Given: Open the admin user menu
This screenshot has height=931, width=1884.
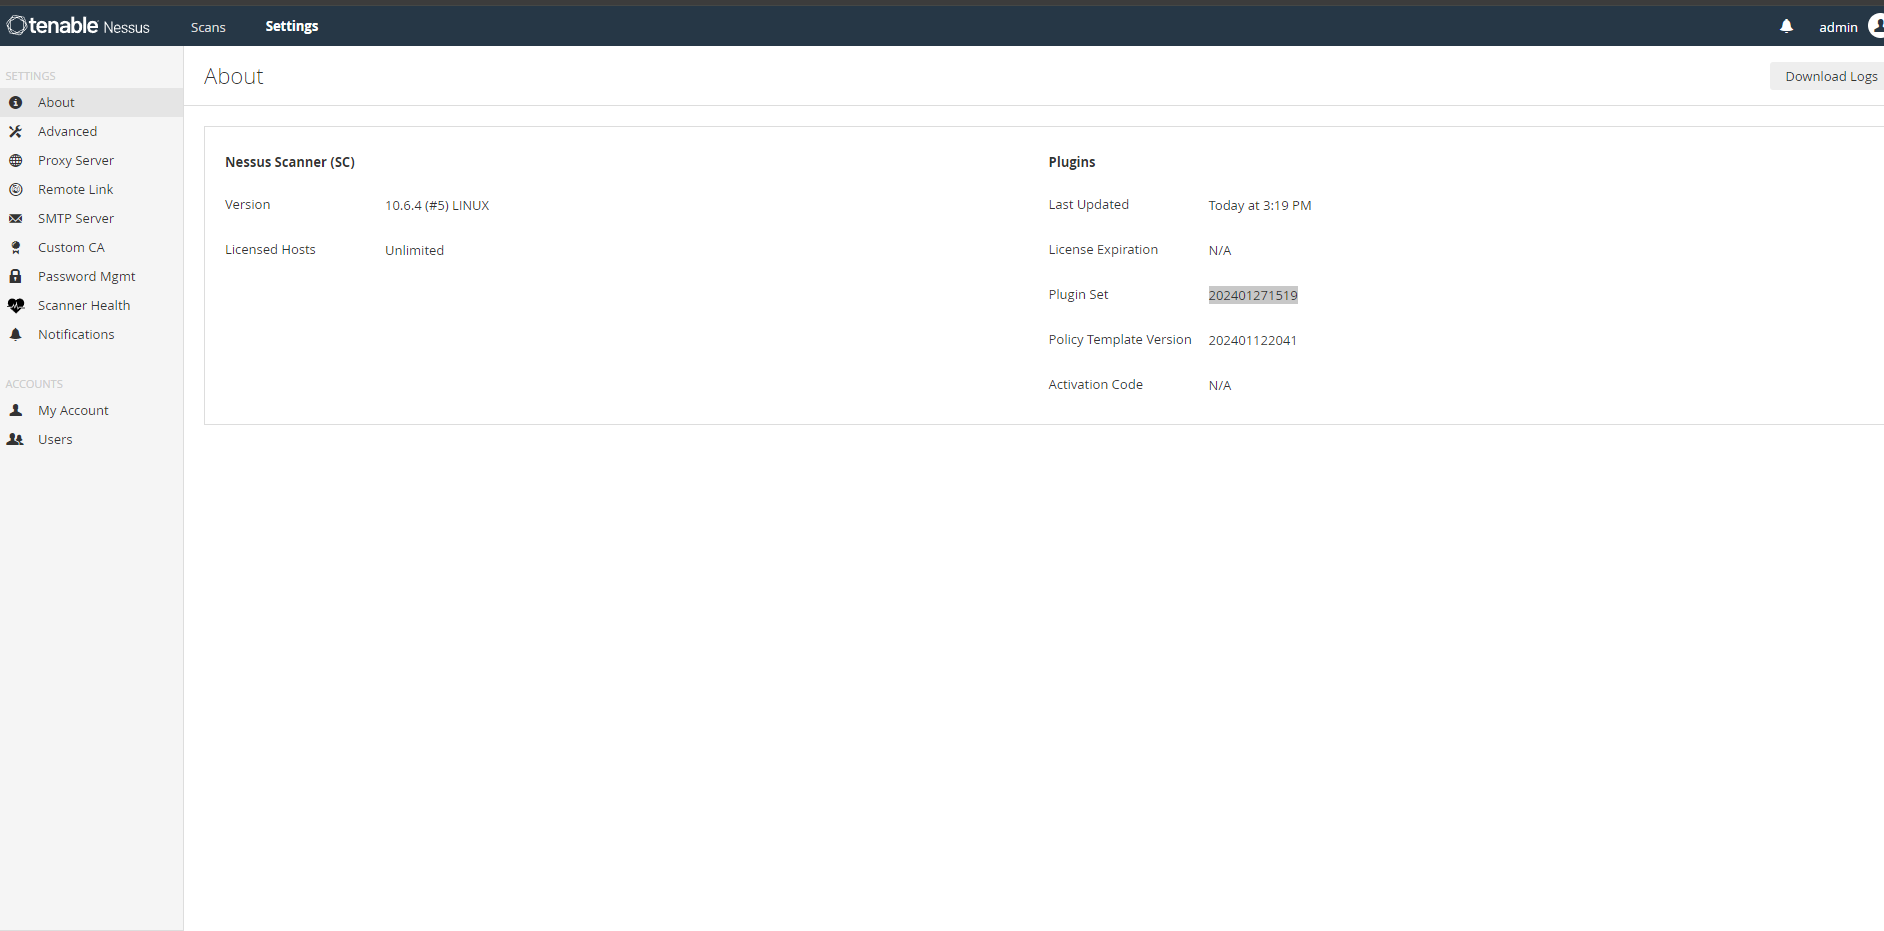Looking at the screenshot, I should tap(1838, 27).
